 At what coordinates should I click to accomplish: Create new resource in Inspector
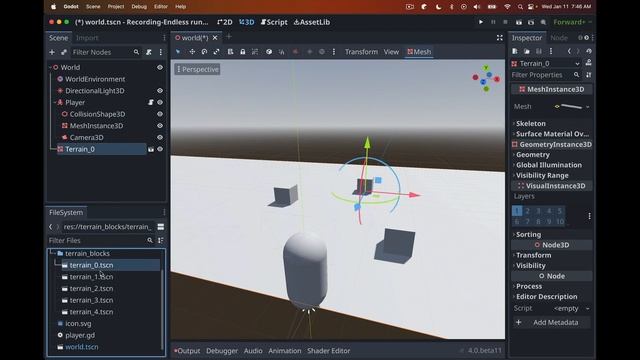click(x=515, y=51)
